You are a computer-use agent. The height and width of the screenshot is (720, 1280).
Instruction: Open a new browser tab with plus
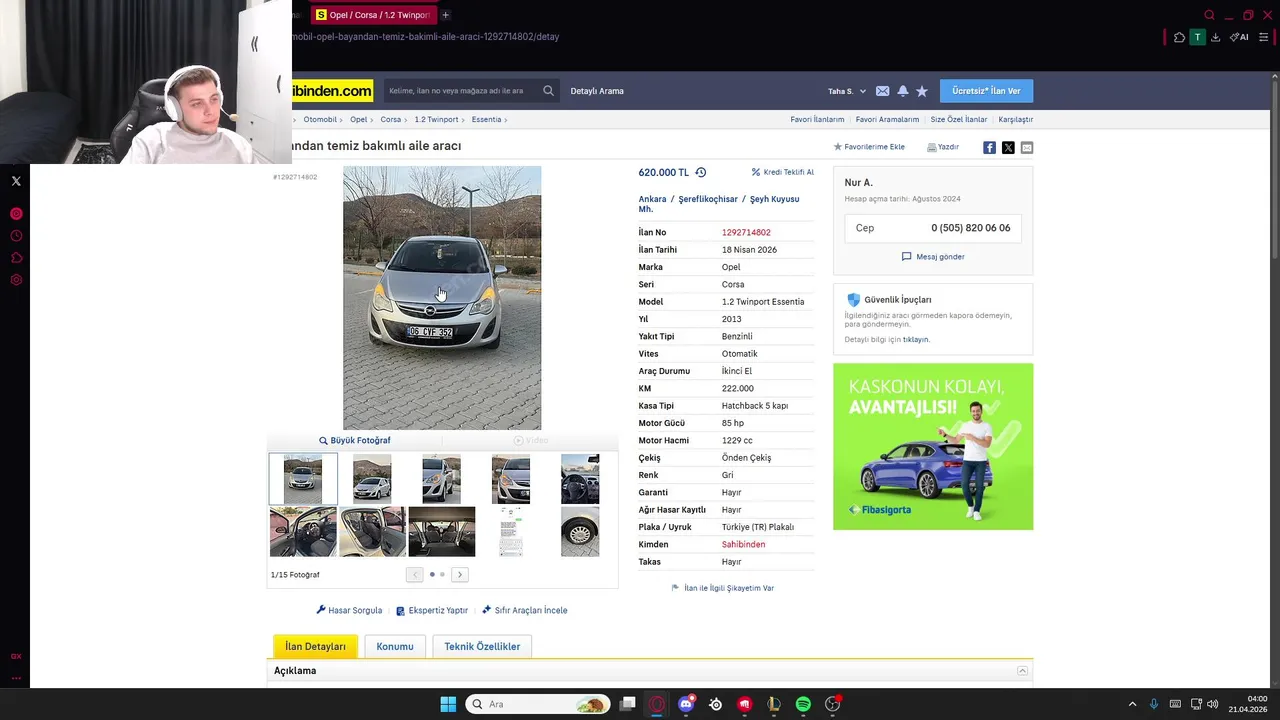tap(445, 15)
